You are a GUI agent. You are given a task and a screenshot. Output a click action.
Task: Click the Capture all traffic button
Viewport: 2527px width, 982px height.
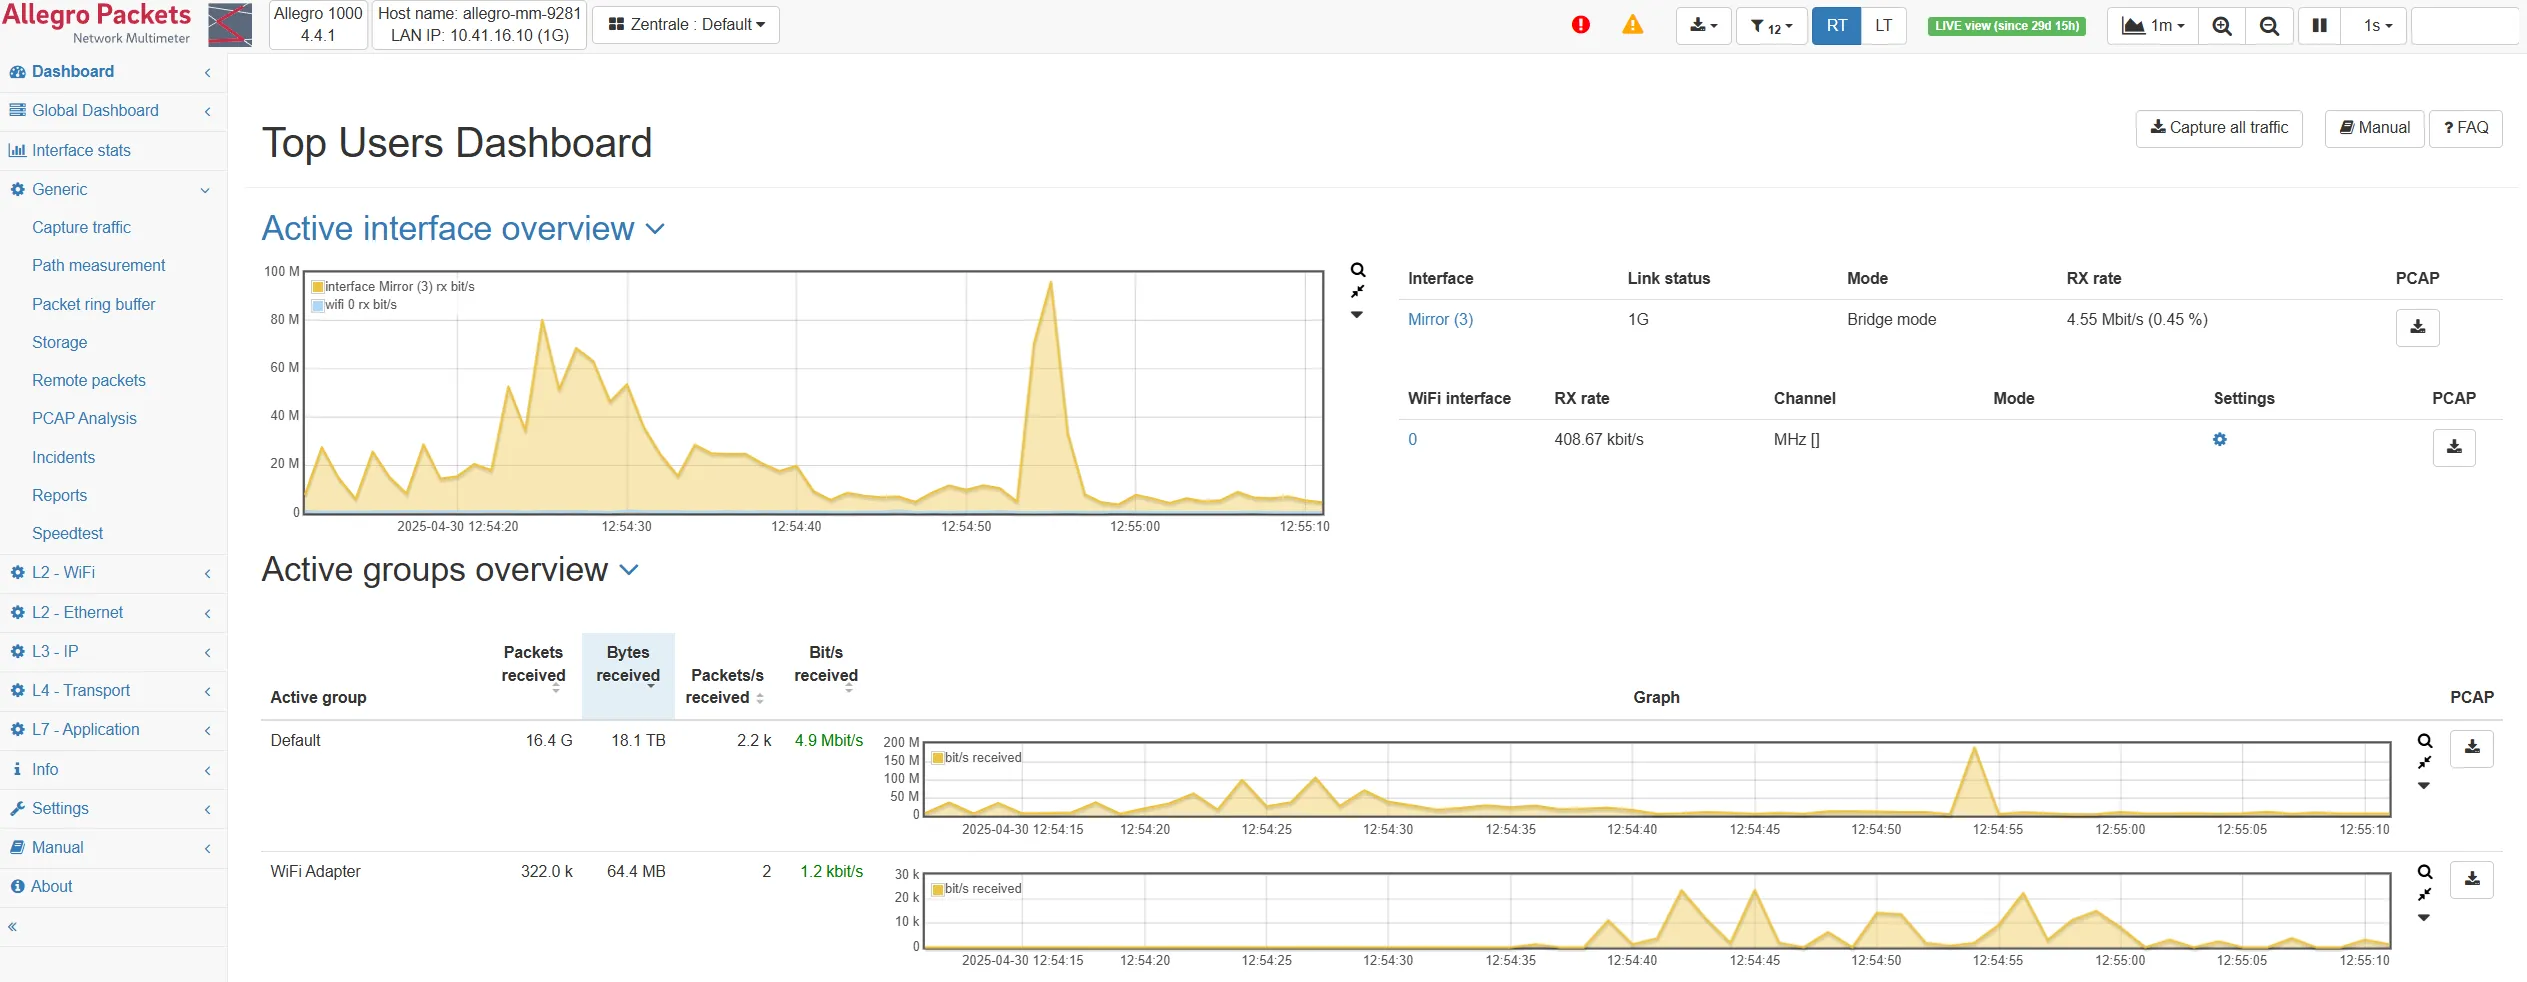[2218, 128]
